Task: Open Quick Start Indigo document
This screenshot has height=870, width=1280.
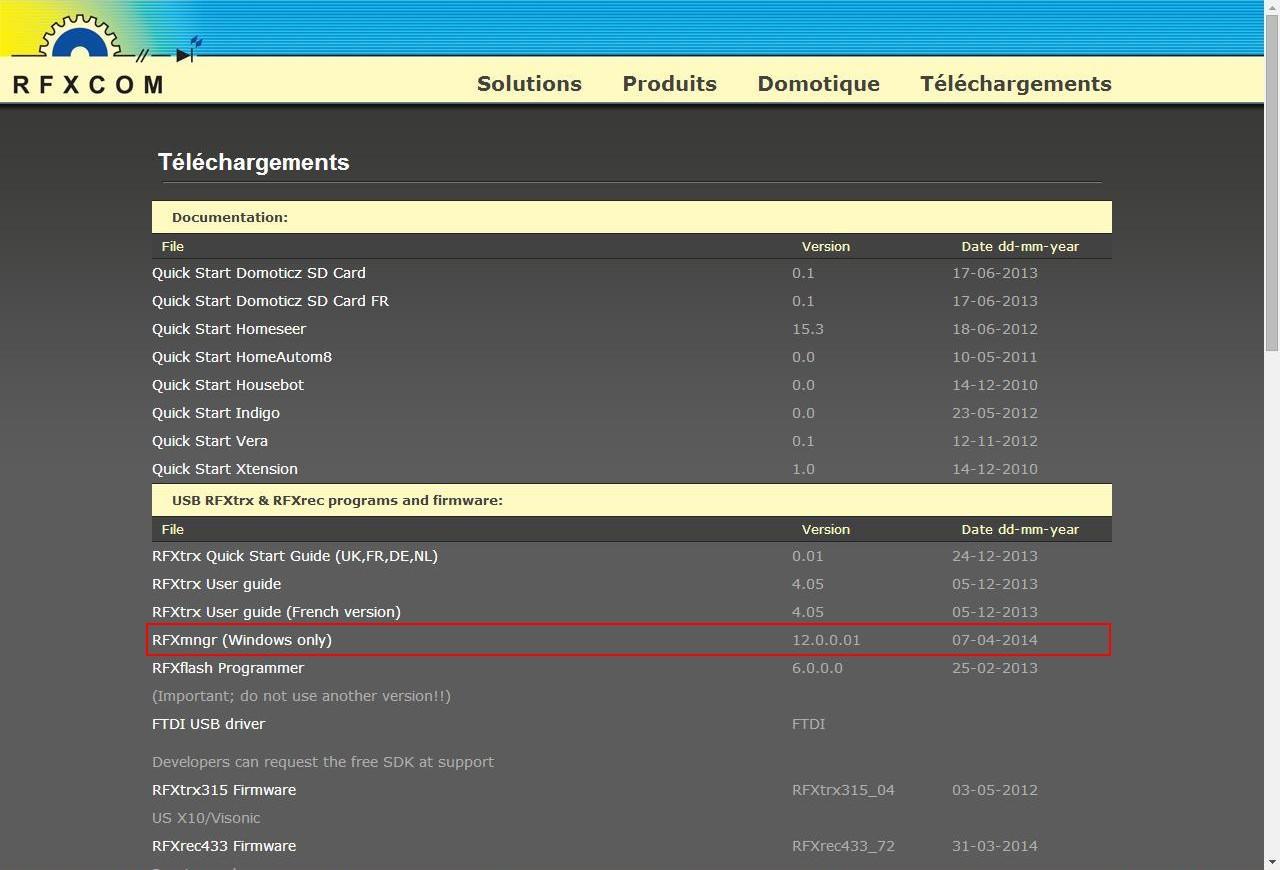Action: pyautogui.click(x=216, y=413)
